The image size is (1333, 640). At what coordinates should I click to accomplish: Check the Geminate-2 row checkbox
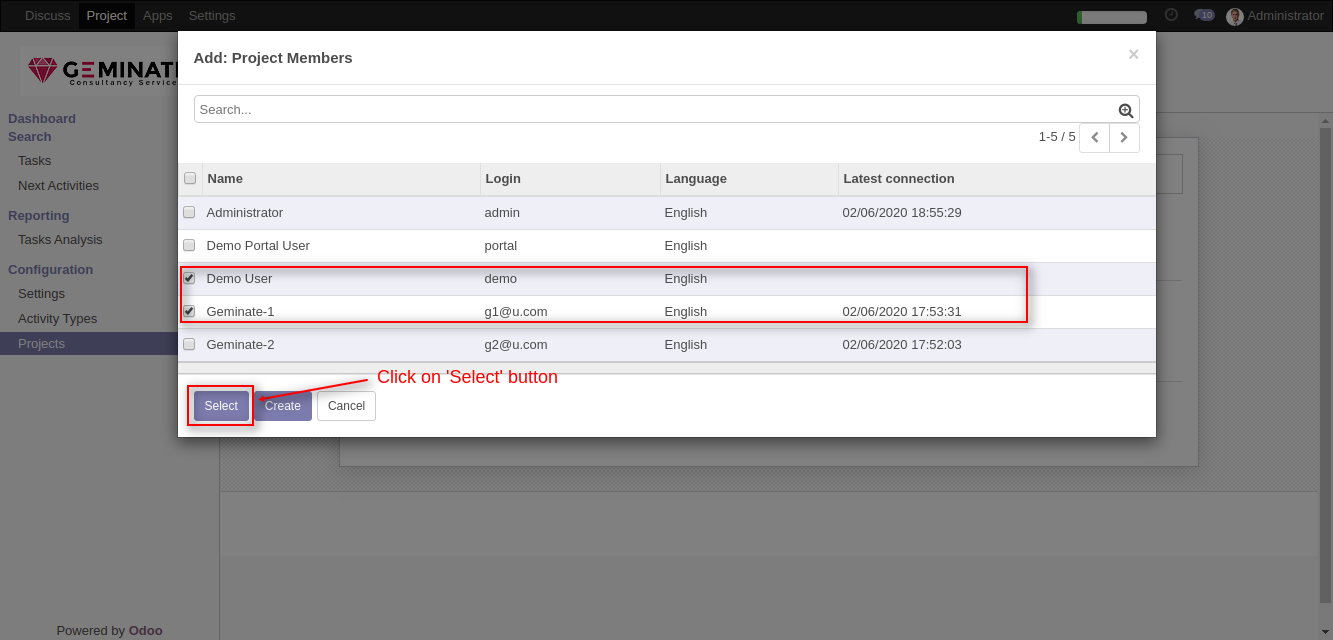point(189,344)
